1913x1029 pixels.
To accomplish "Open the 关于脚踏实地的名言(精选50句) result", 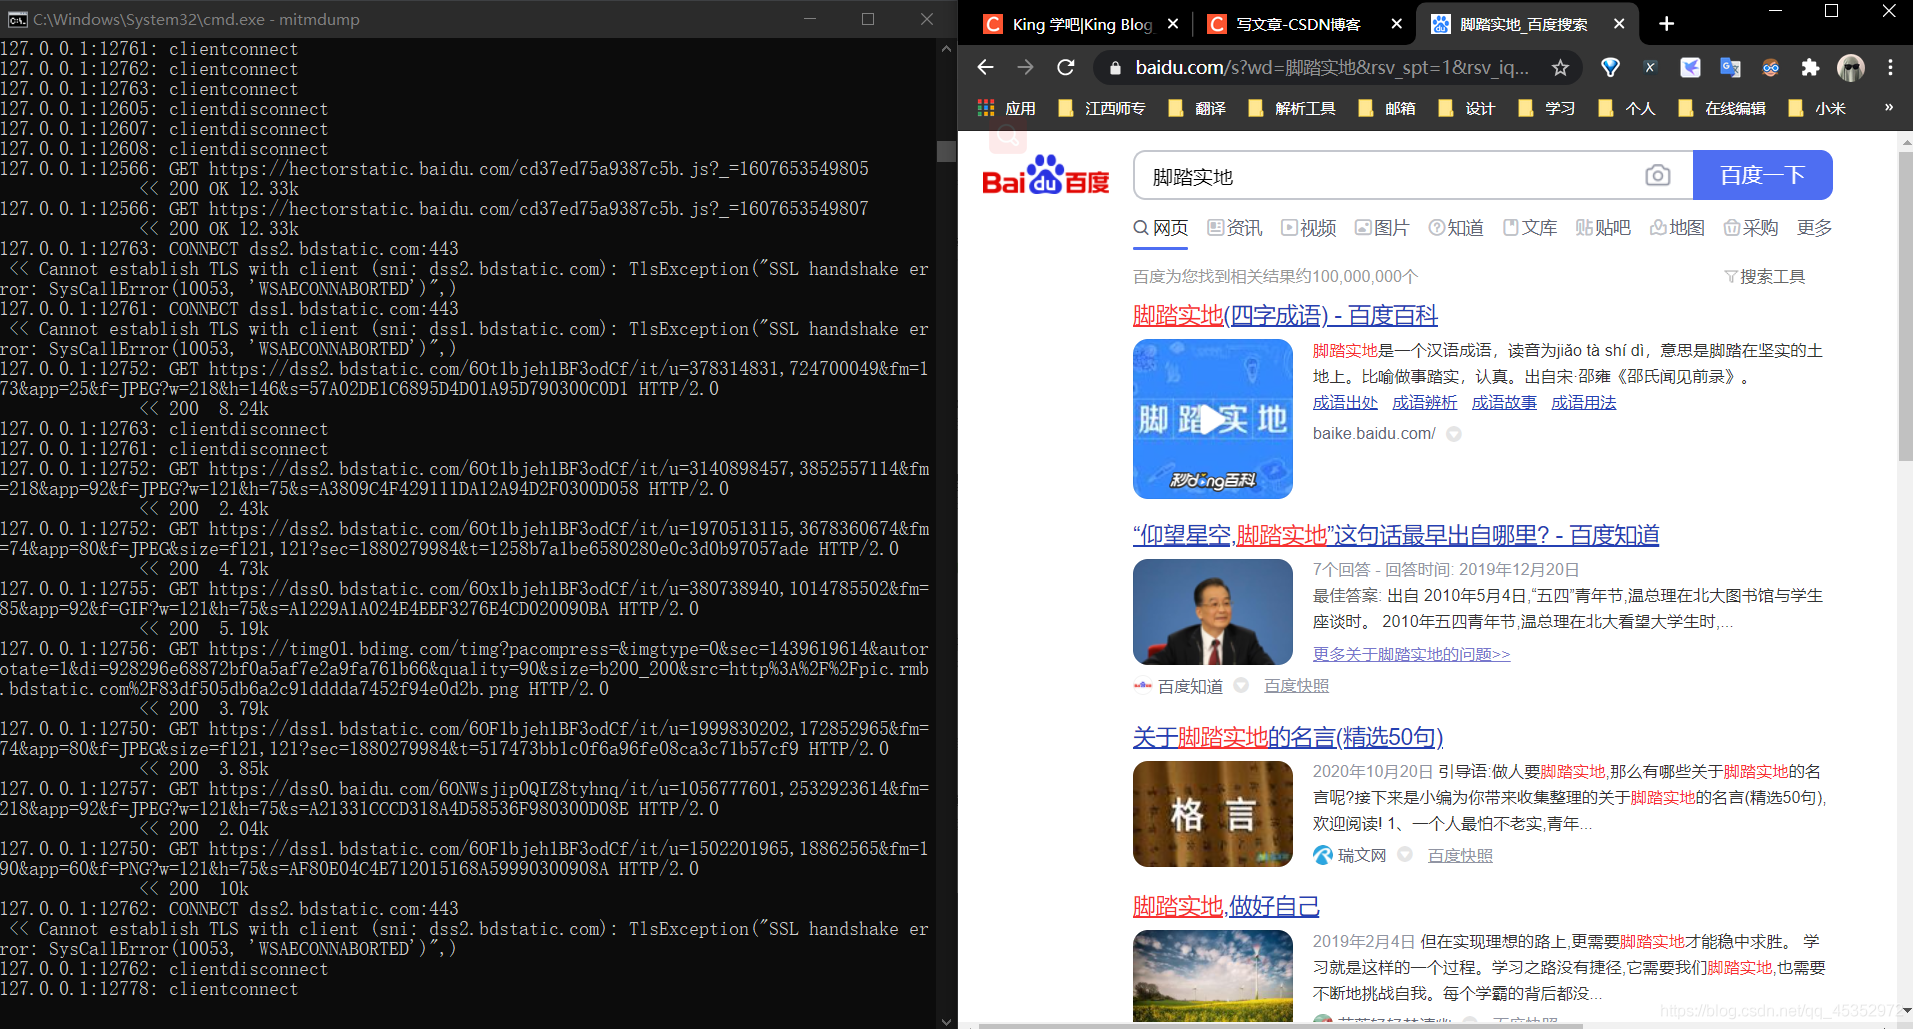I will (x=1288, y=738).
